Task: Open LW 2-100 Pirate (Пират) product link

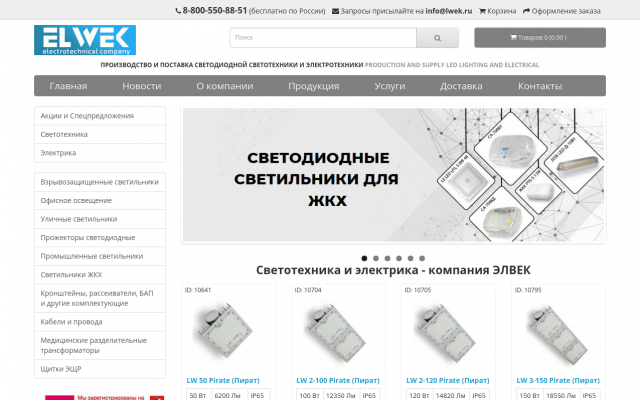Action: [338, 380]
